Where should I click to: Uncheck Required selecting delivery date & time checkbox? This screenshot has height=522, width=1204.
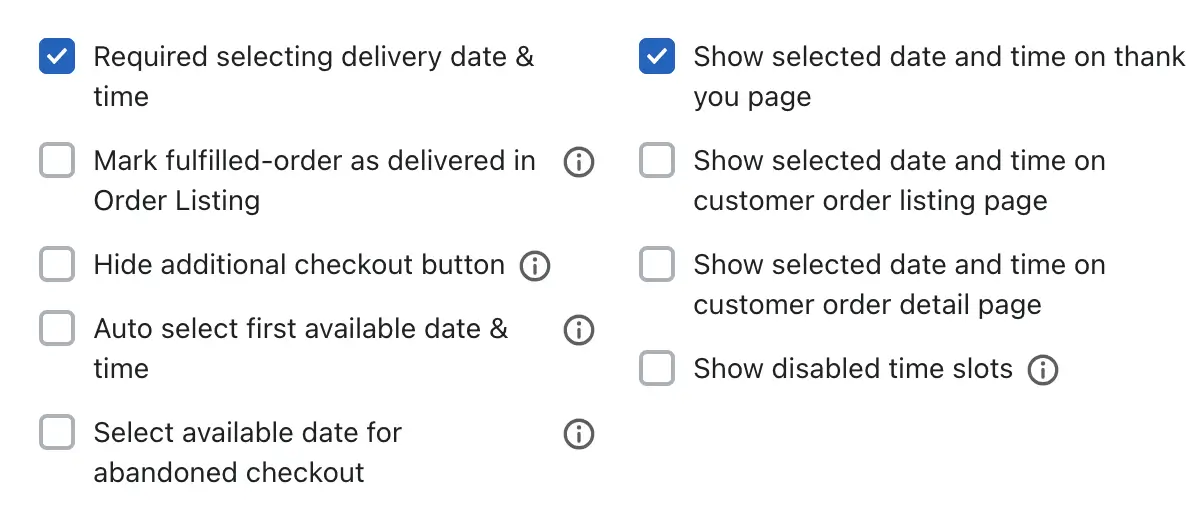[57, 57]
